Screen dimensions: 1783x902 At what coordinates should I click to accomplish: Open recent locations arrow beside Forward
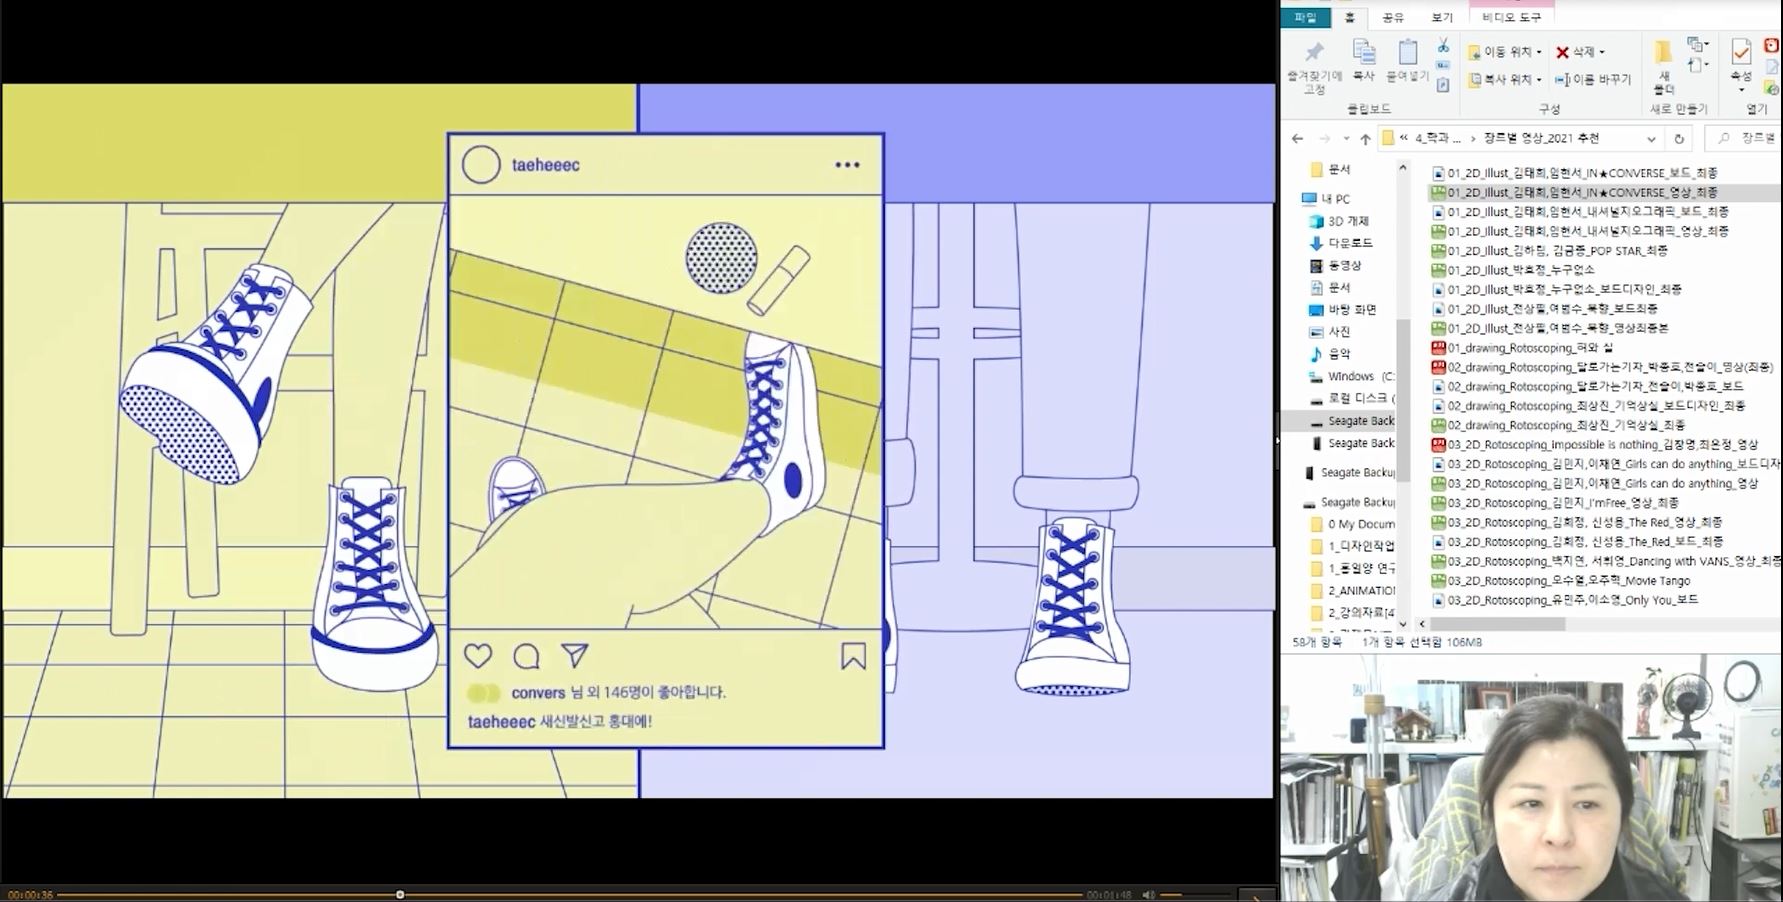(x=1346, y=139)
